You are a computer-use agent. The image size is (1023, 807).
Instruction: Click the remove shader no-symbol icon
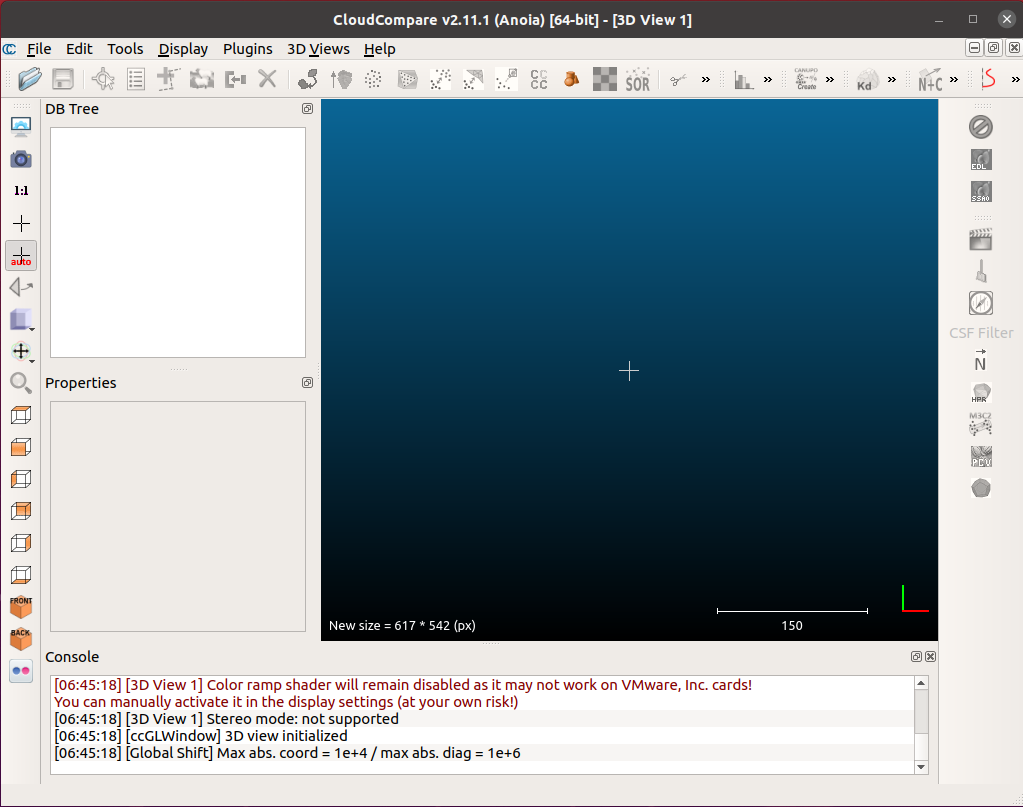pyautogui.click(x=981, y=127)
